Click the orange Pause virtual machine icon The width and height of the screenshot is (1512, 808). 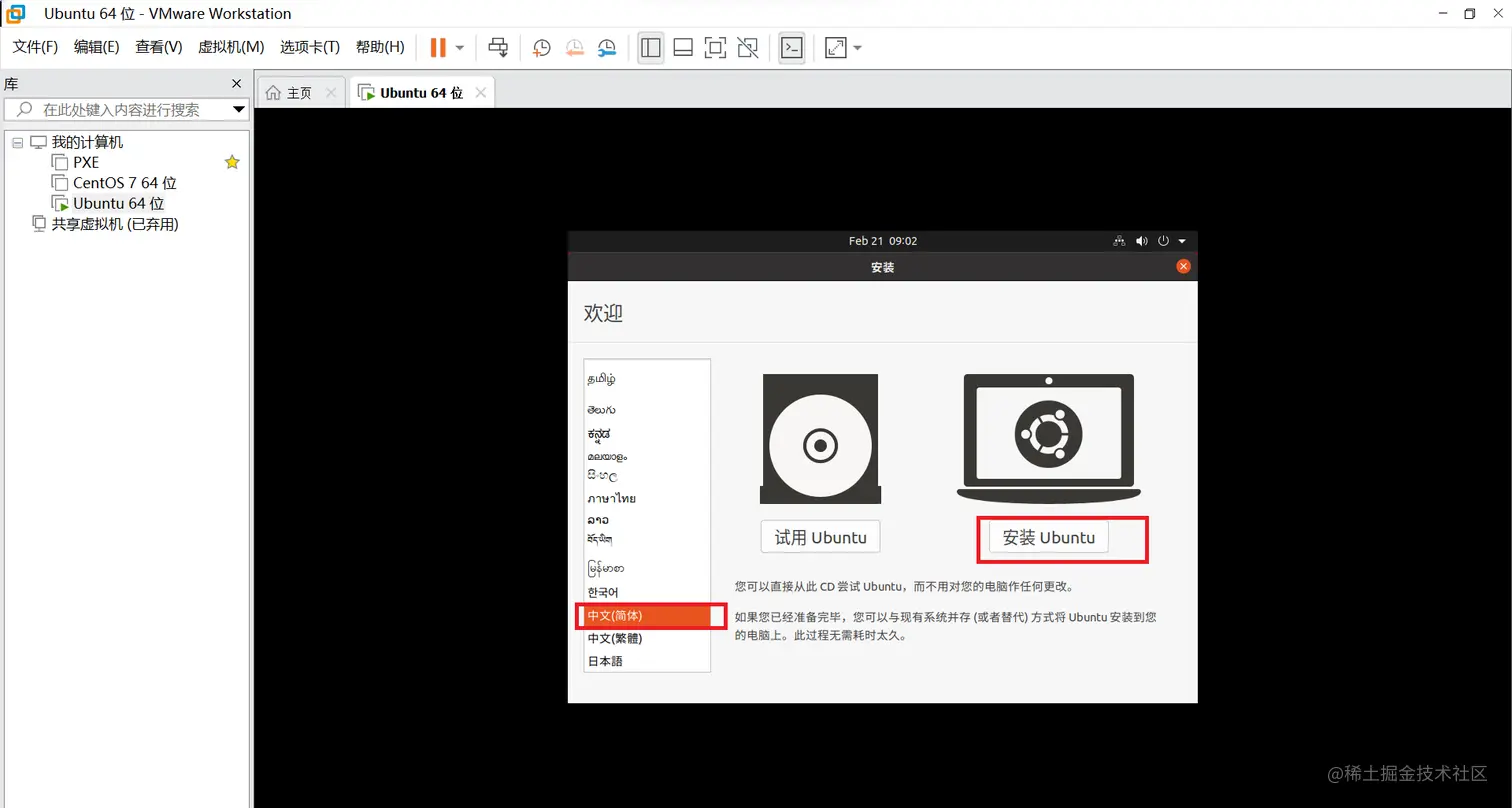coord(438,47)
